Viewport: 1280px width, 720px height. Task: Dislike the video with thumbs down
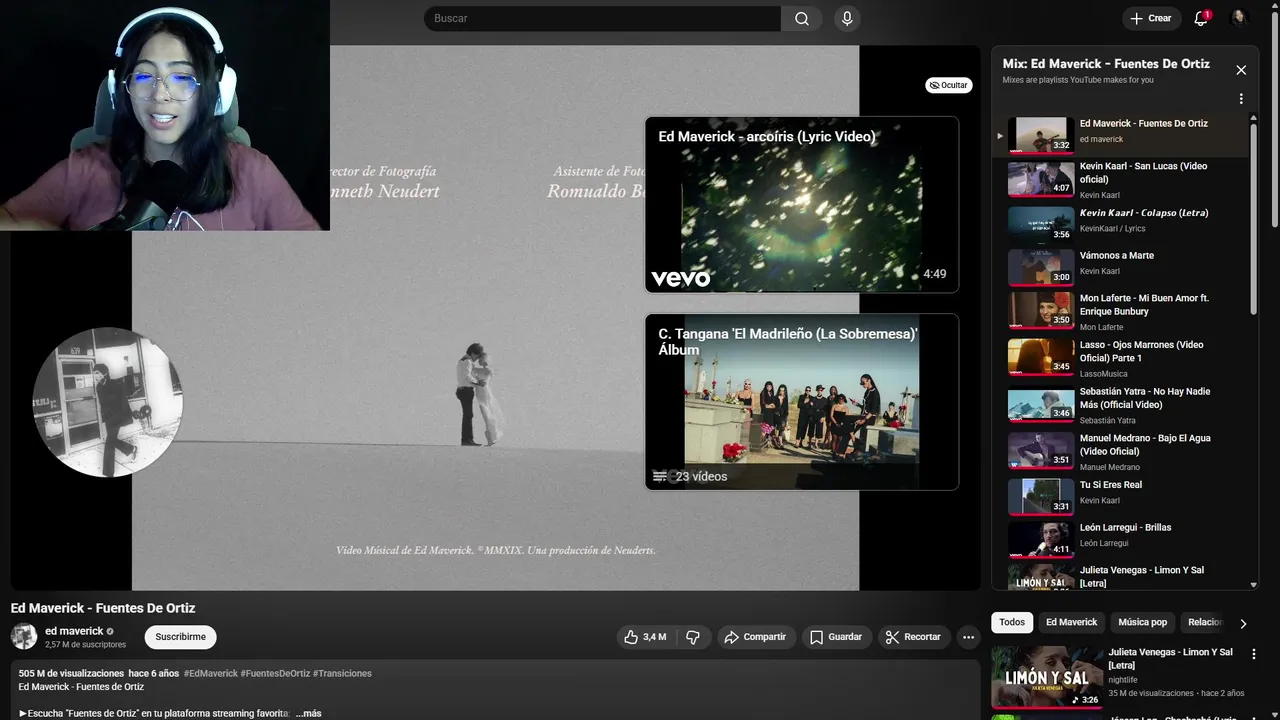[692, 637]
